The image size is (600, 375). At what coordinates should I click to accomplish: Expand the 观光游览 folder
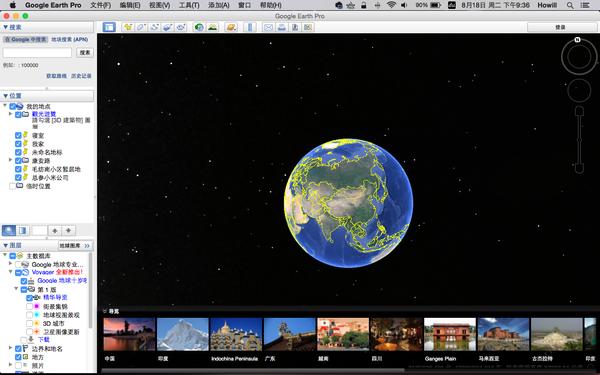[x=10, y=114]
